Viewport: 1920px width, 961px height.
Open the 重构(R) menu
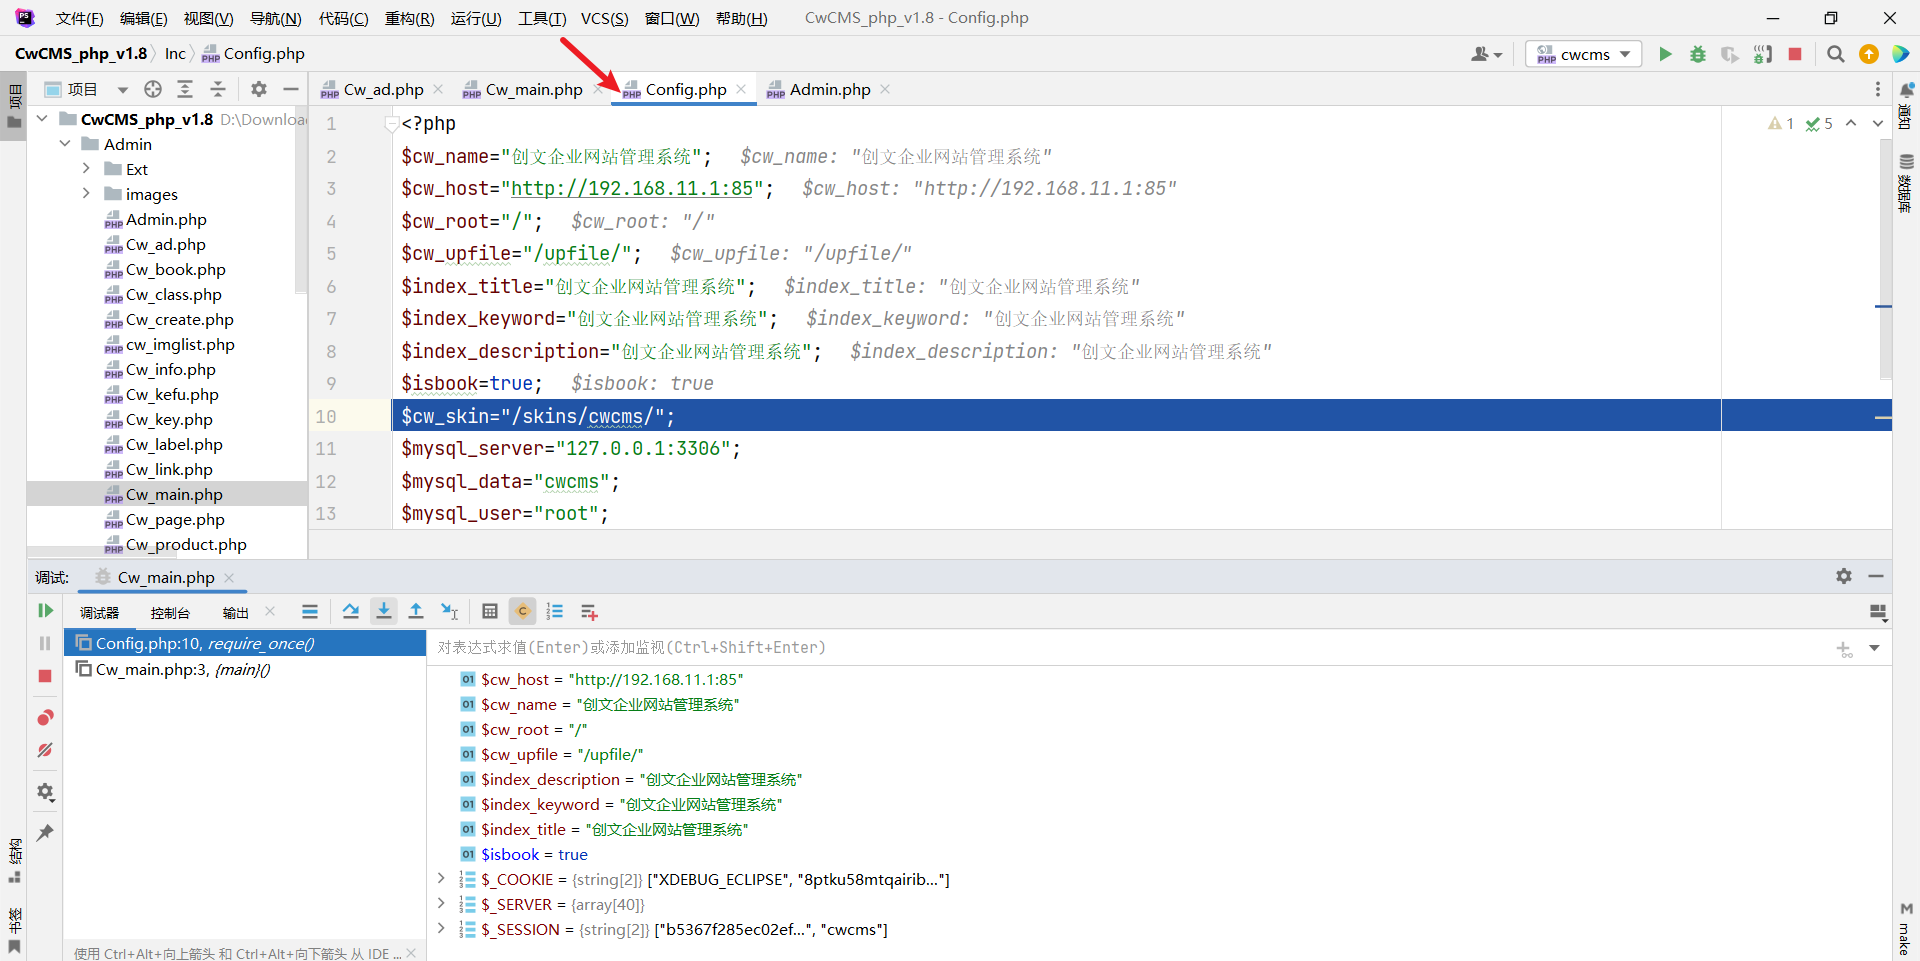(x=409, y=18)
